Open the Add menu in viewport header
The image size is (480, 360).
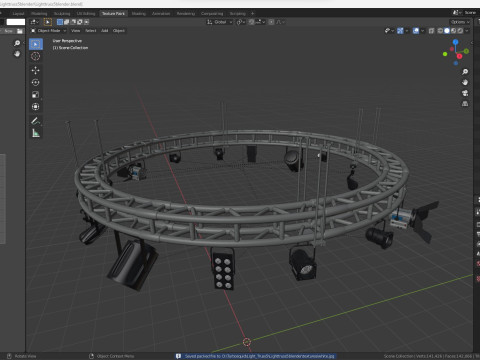click(x=105, y=31)
